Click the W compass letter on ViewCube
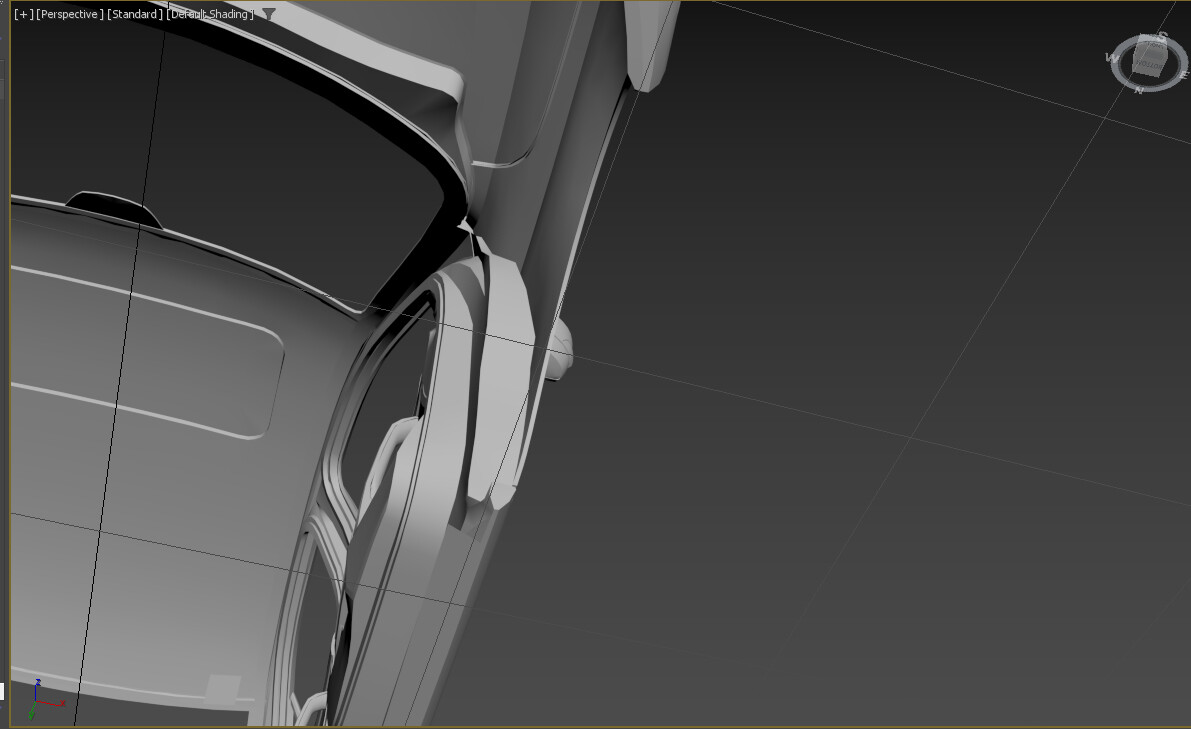The width and height of the screenshot is (1191, 729). 1112,58
